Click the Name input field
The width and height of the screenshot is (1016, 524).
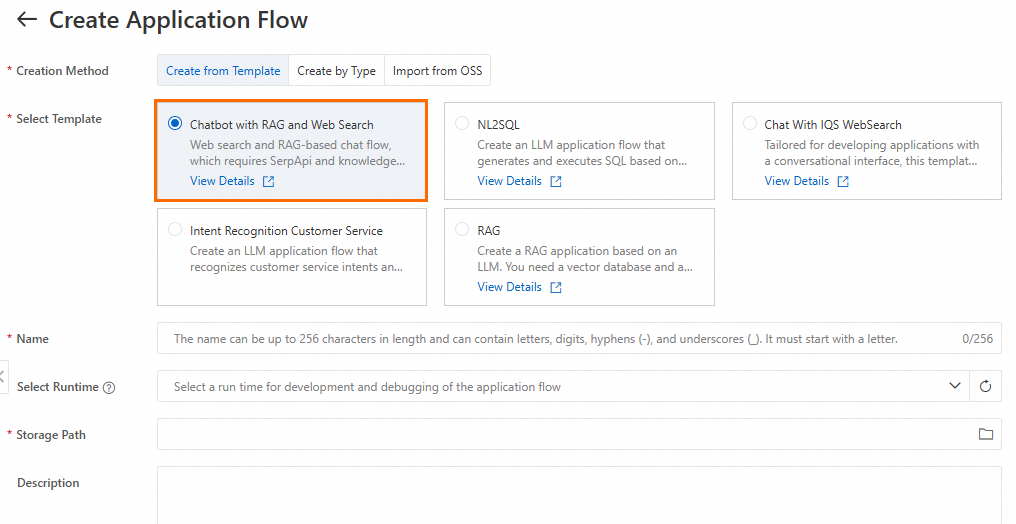560,339
